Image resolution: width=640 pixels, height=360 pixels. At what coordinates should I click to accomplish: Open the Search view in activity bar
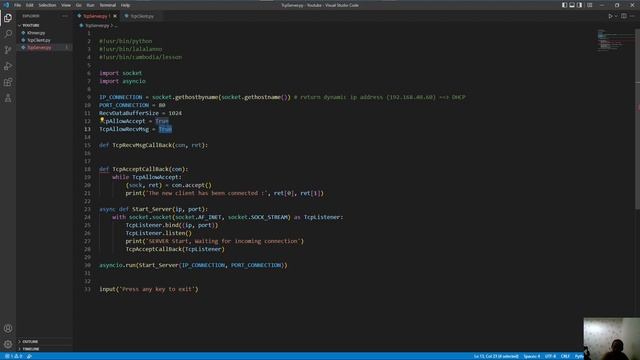(x=8, y=34)
